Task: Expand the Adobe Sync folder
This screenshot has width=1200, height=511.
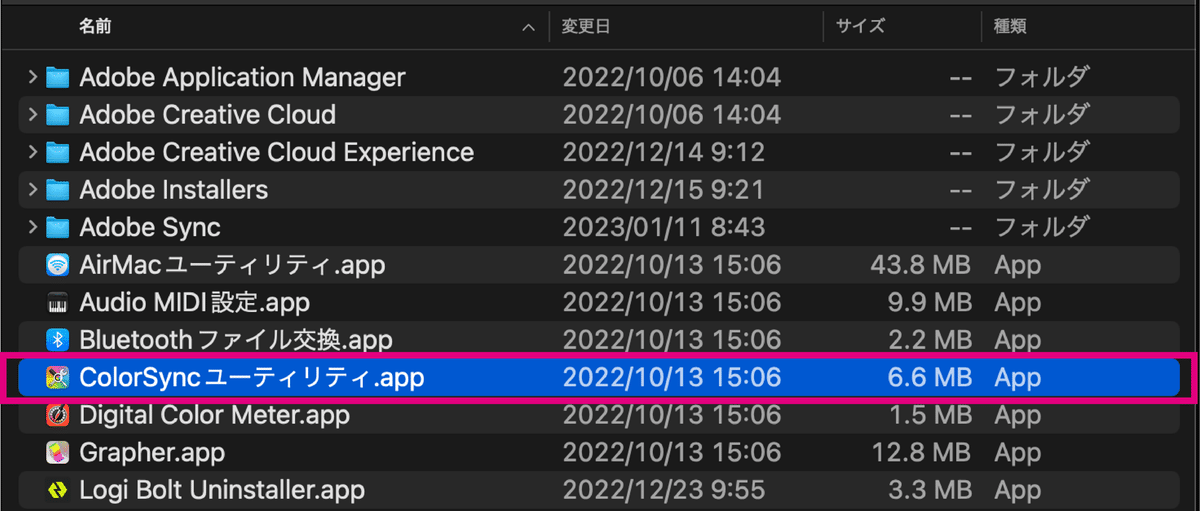Action: pos(33,228)
